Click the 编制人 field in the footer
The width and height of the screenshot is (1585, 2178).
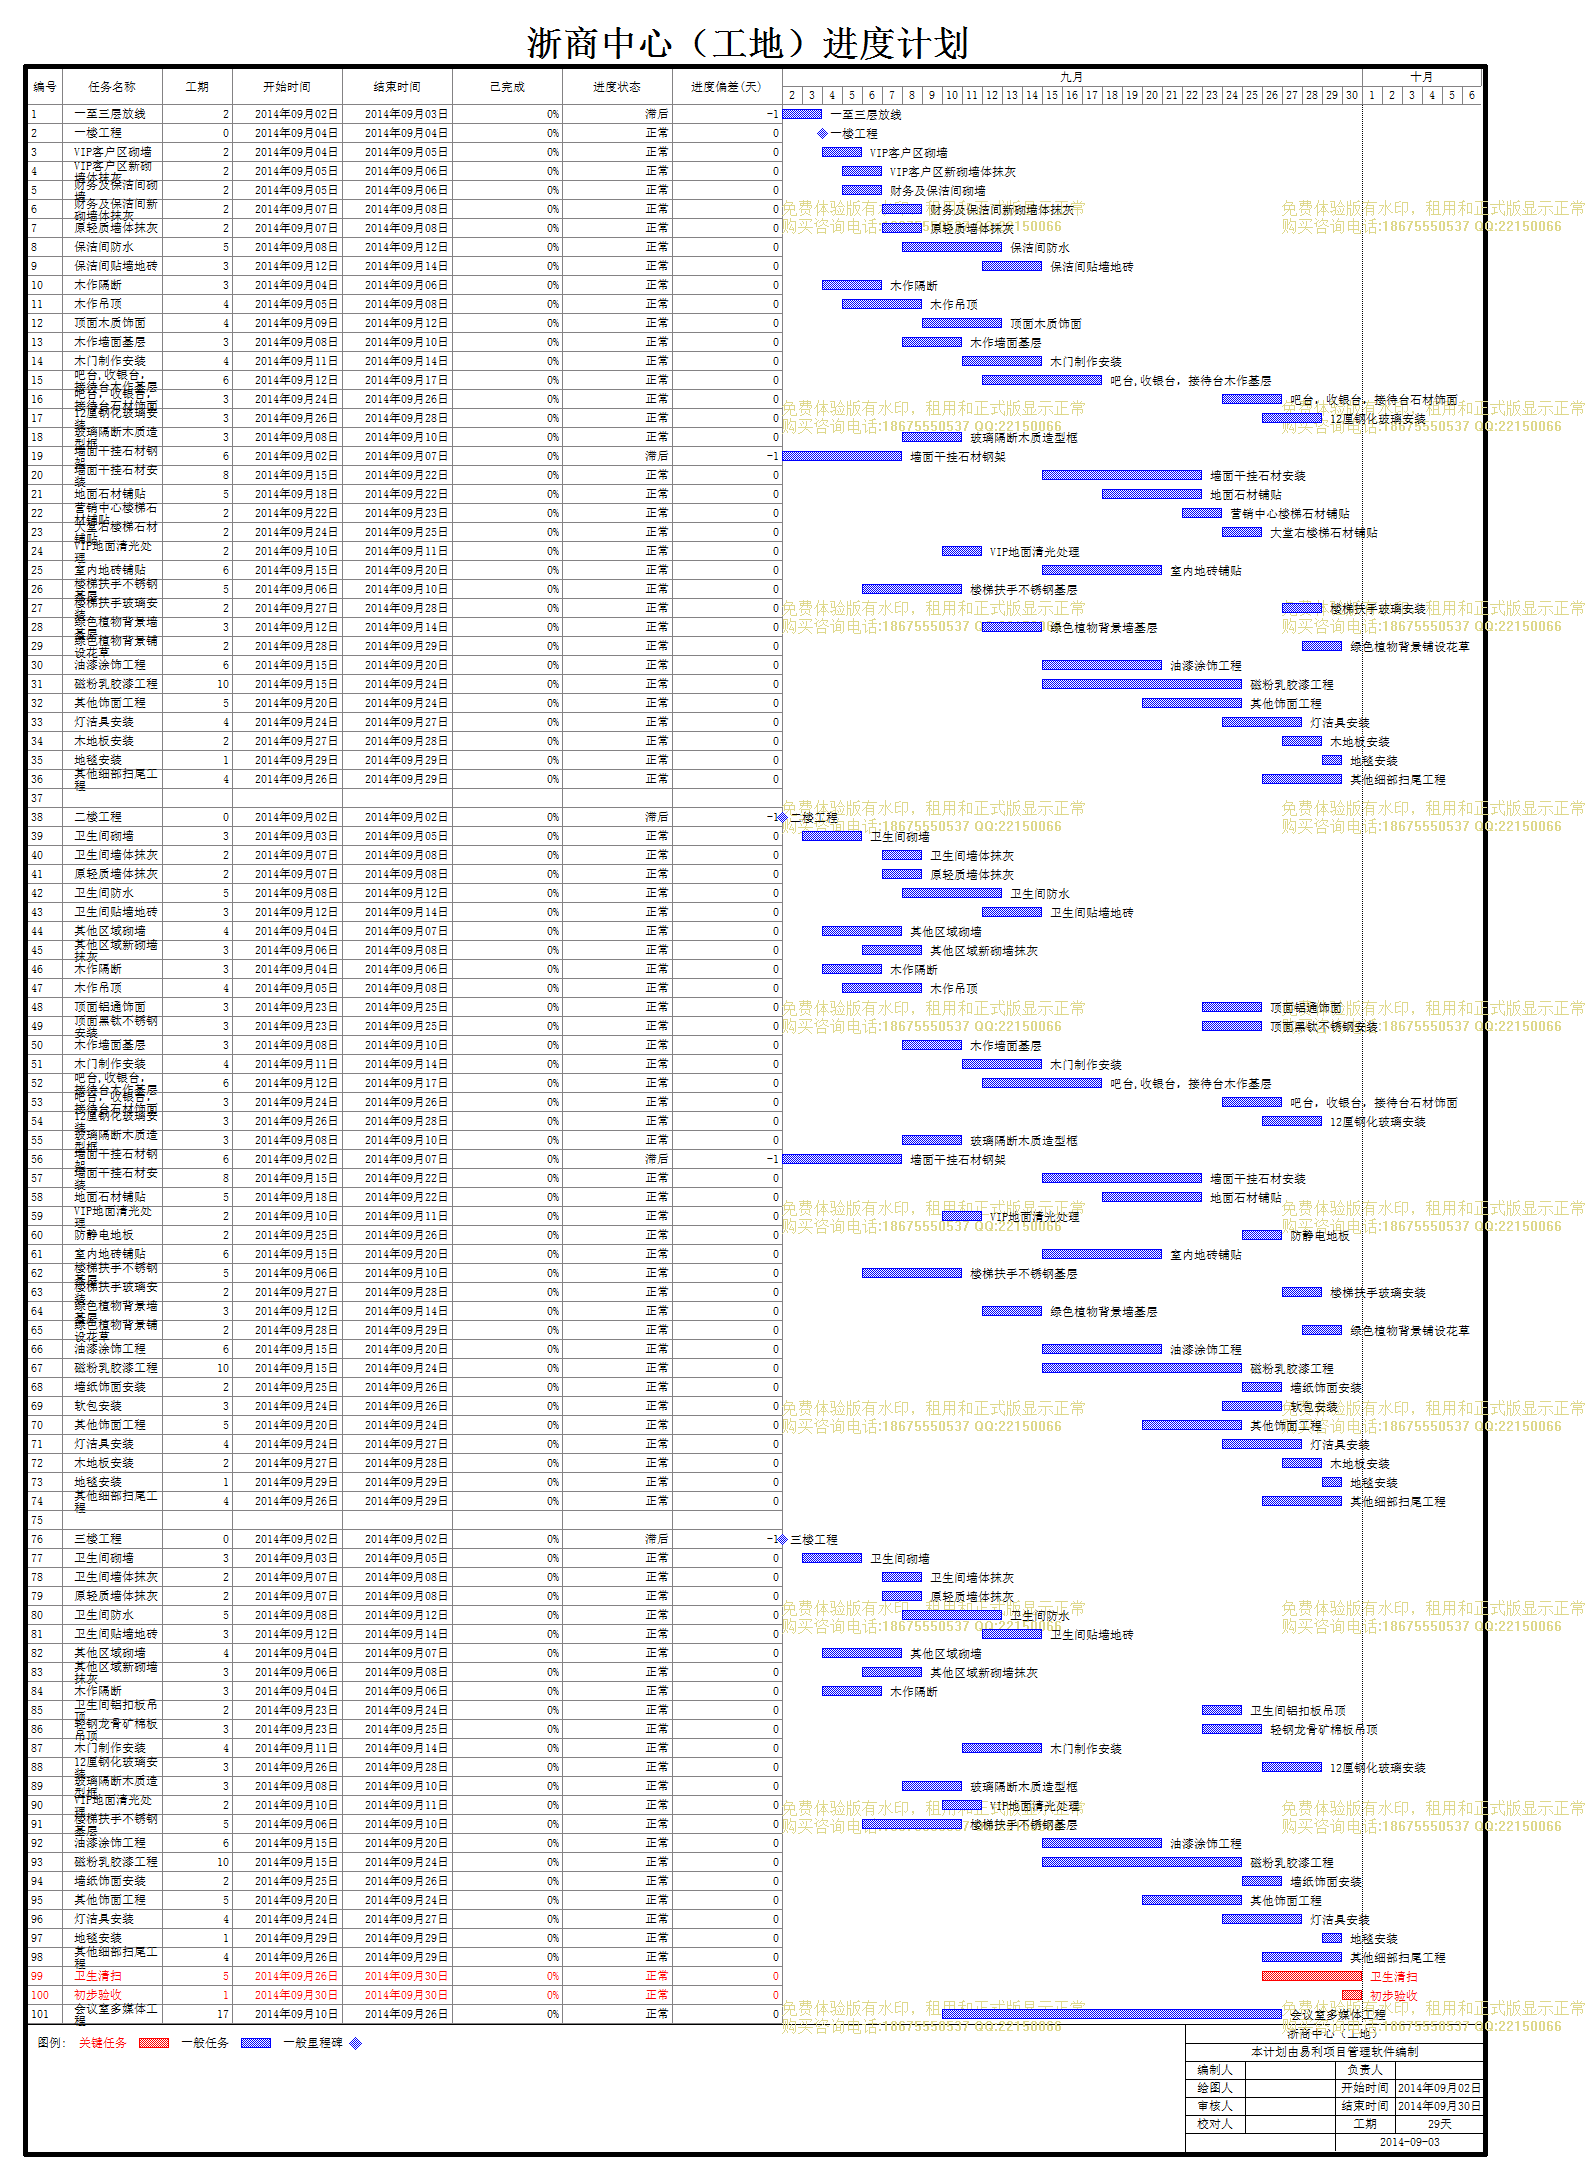pyautogui.click(x=1215, y=2070)
